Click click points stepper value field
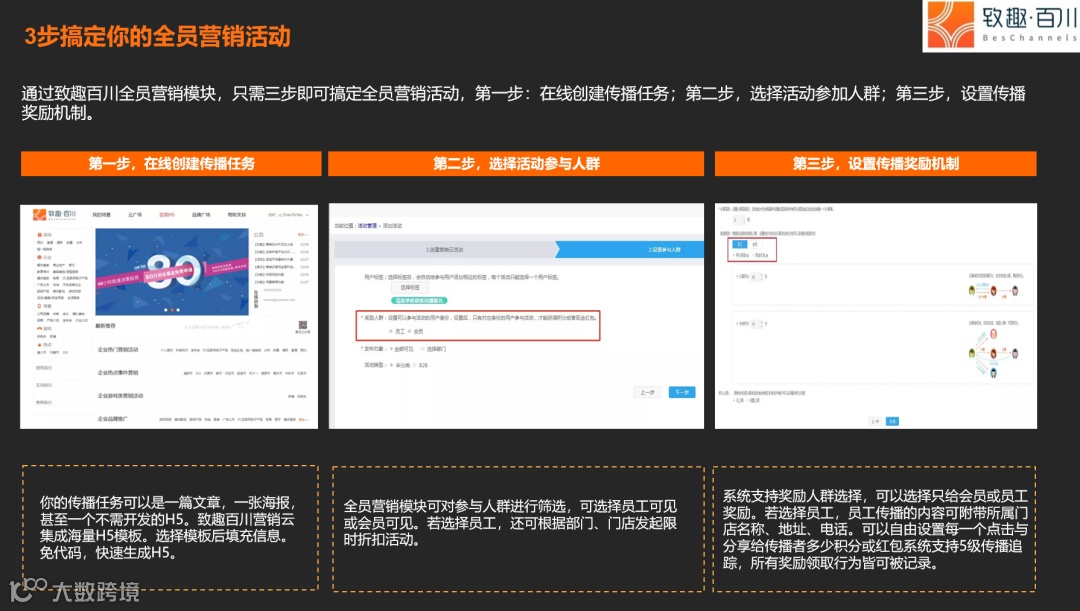The height and width of the screenshot is (611, 1080). [x=757, y=324]
